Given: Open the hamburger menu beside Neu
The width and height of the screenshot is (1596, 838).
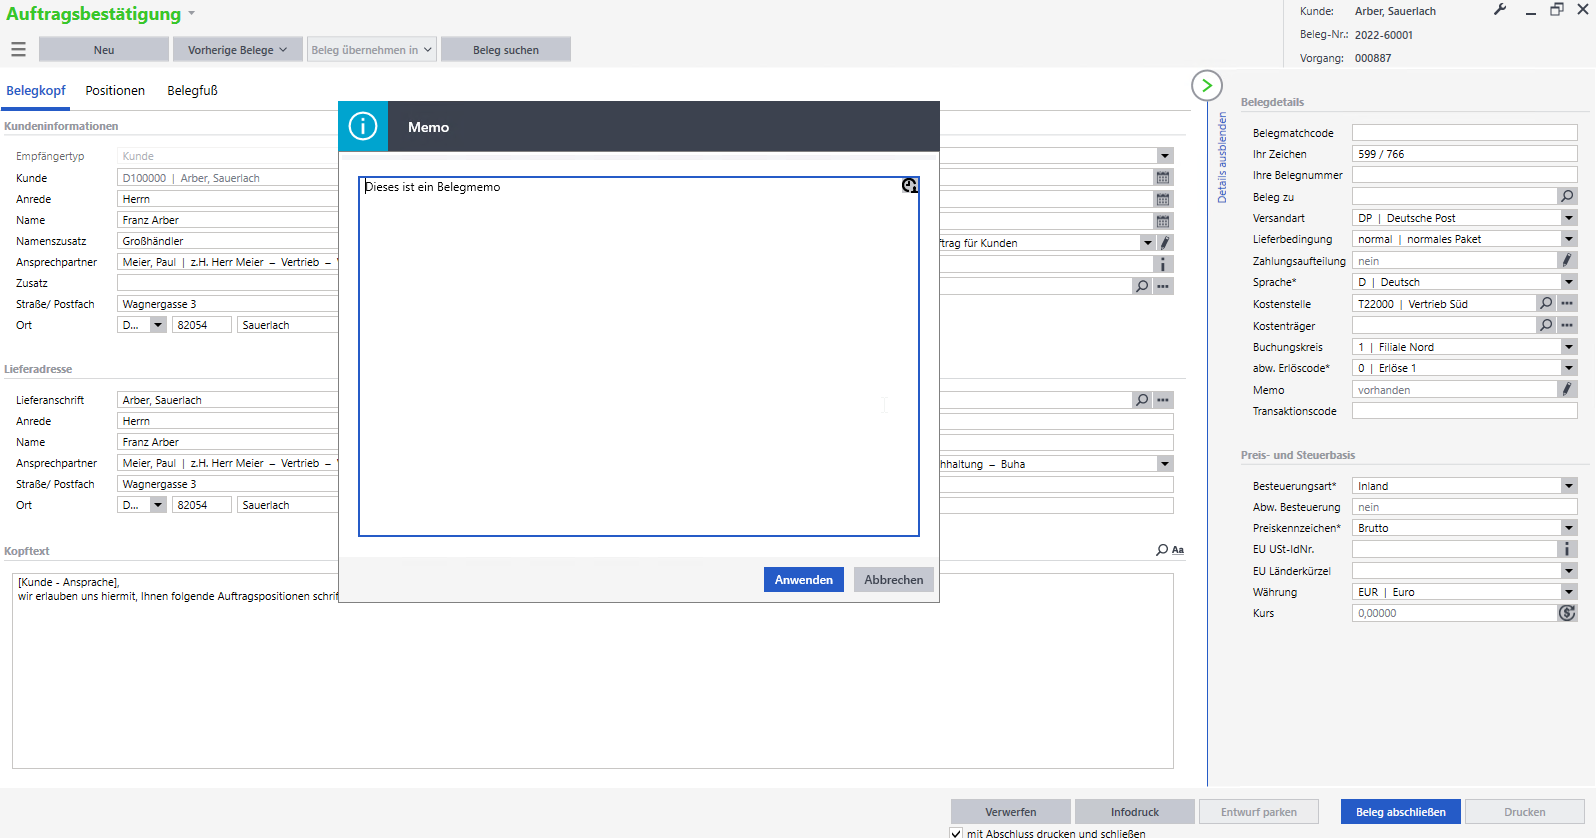Looking at the screenshot, I should [x=18, y=49].
